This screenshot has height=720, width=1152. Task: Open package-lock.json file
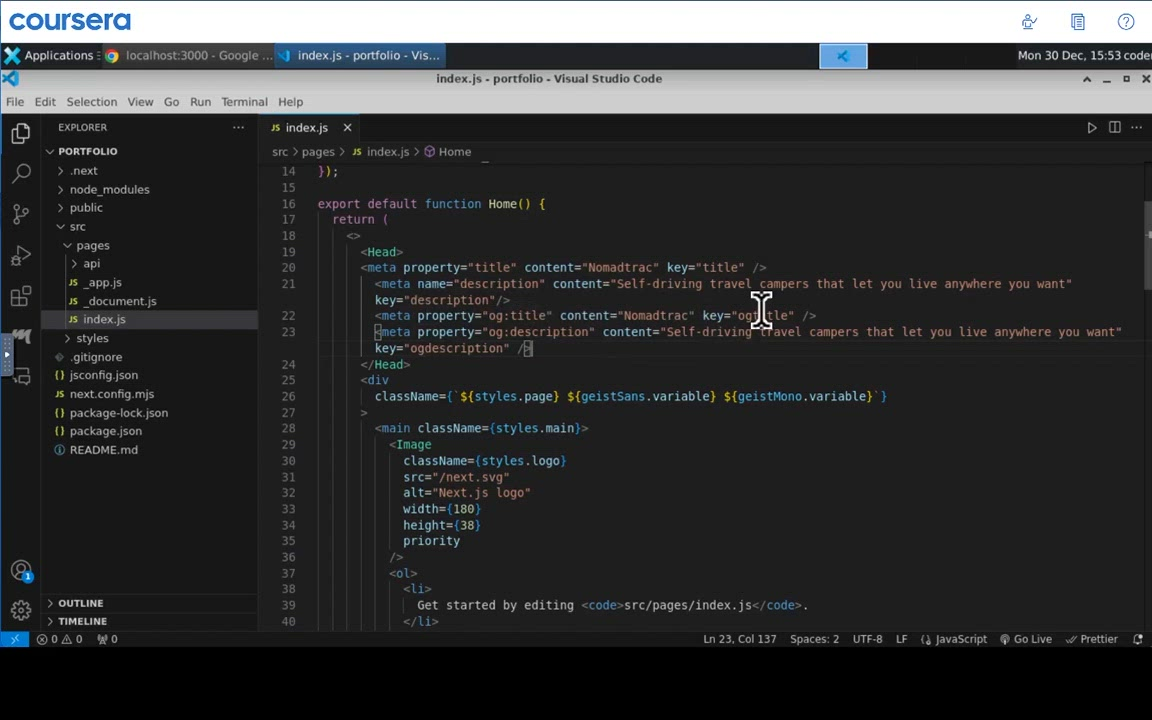point(150,413)
